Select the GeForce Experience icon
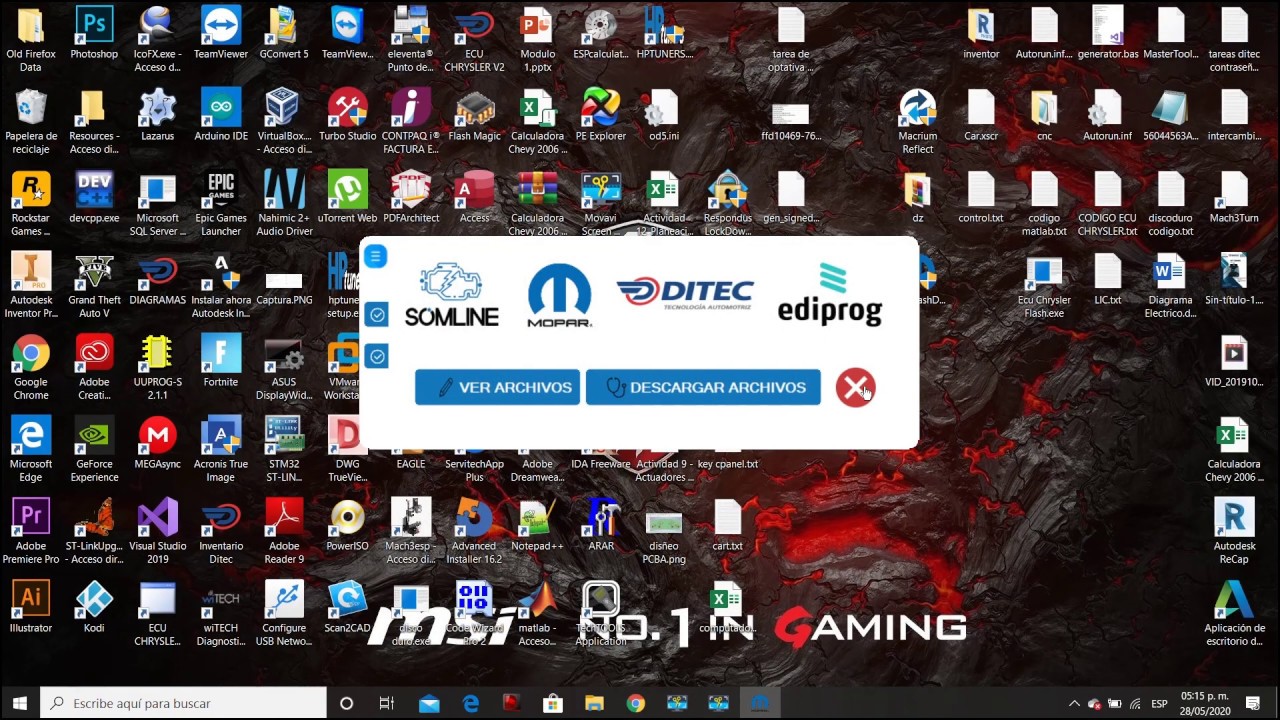 [x=94, y=450]
